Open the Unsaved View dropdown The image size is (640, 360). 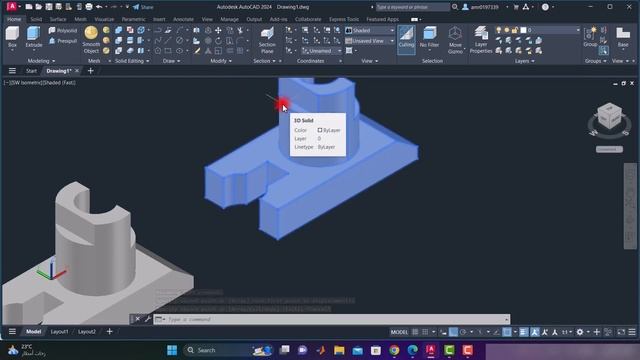pyautogui.click(x=370, y=41)
